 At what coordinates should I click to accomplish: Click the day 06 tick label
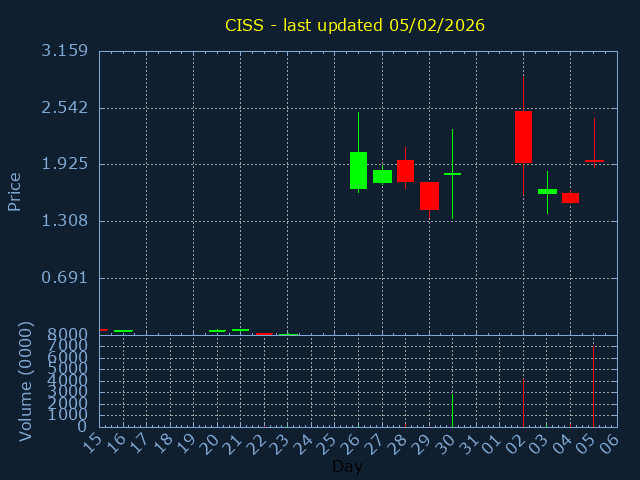pos(611,443)
